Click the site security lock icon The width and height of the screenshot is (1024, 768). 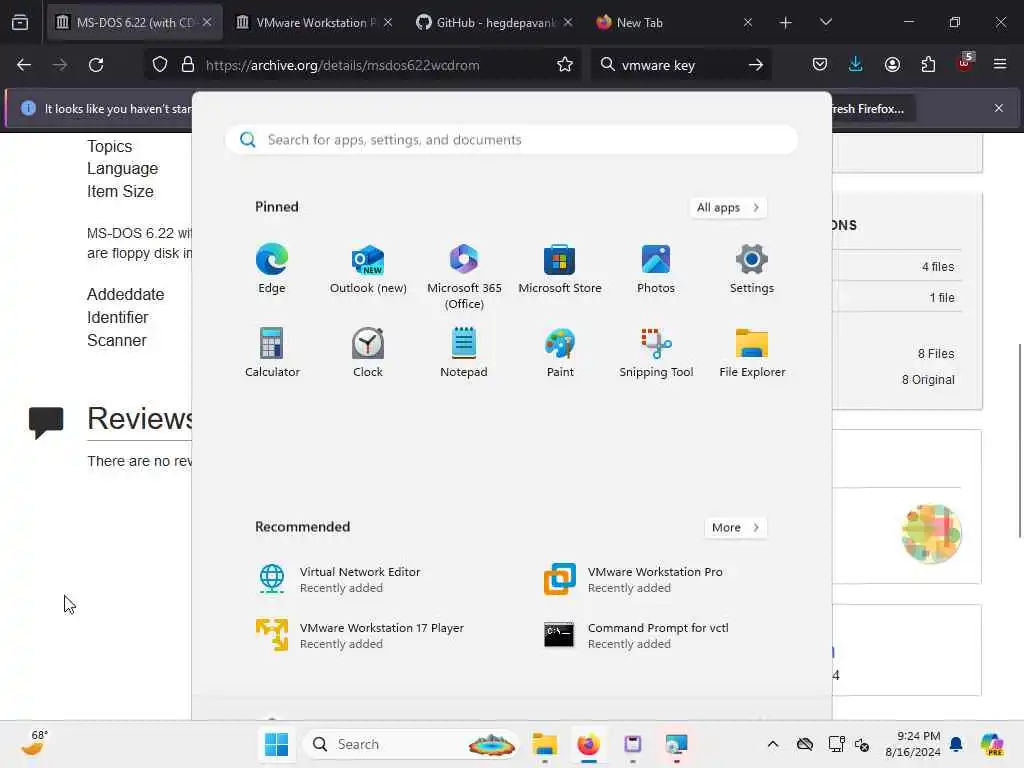coord(188,65)
